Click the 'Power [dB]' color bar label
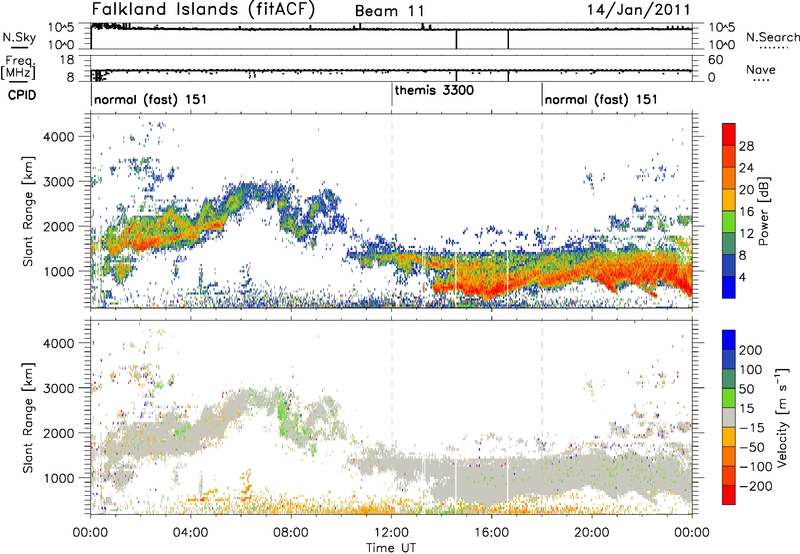The image size is (800, 554). (763, 211)
